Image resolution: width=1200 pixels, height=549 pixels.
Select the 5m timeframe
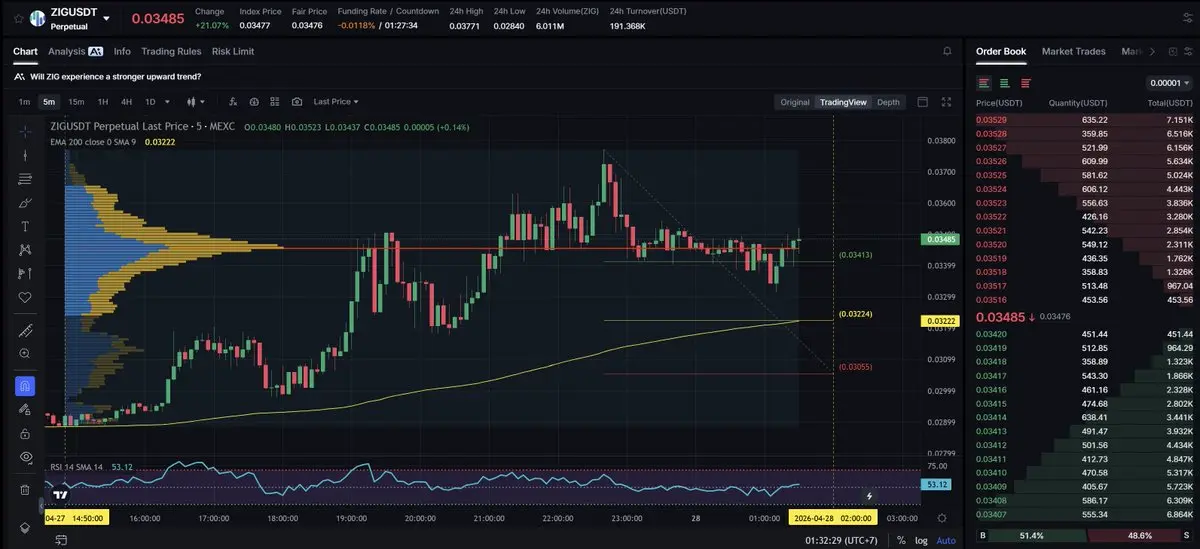pyautogui.click(x=49, y=102)
